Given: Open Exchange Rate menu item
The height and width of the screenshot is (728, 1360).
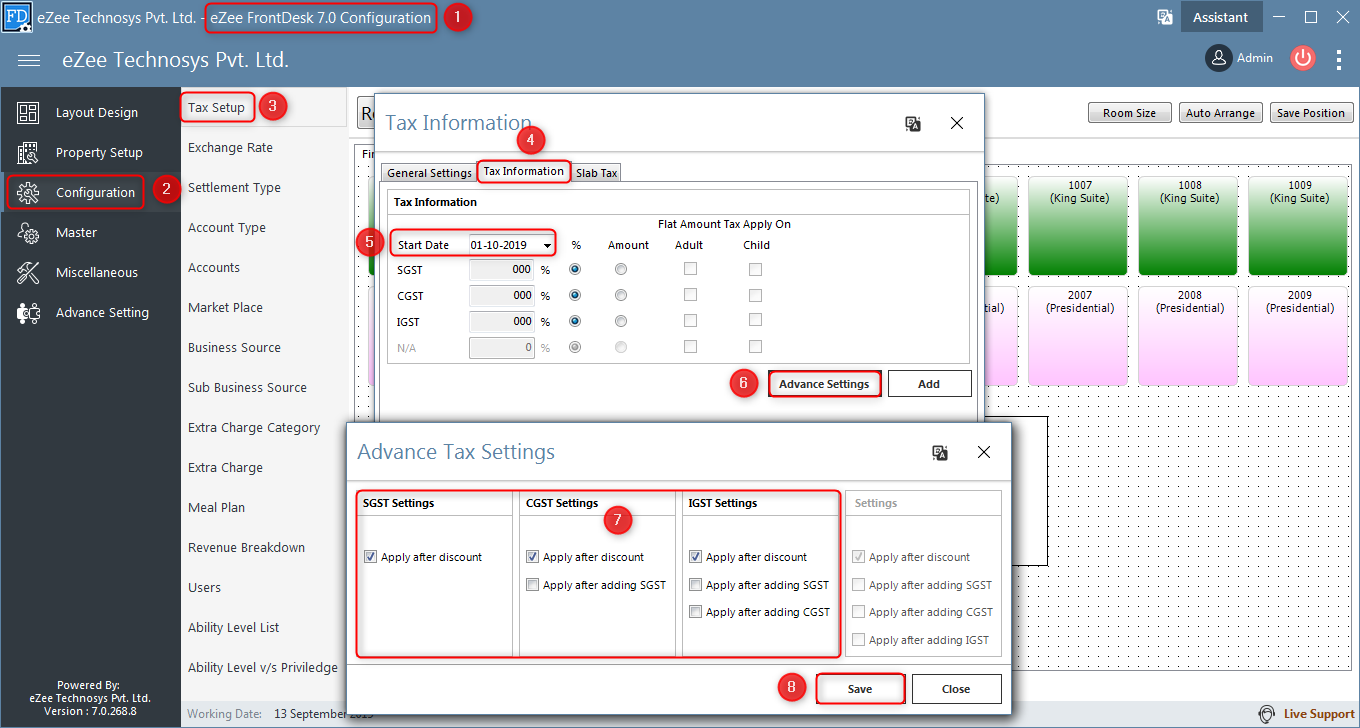Looking at the screenshot, I should point(230,147).
